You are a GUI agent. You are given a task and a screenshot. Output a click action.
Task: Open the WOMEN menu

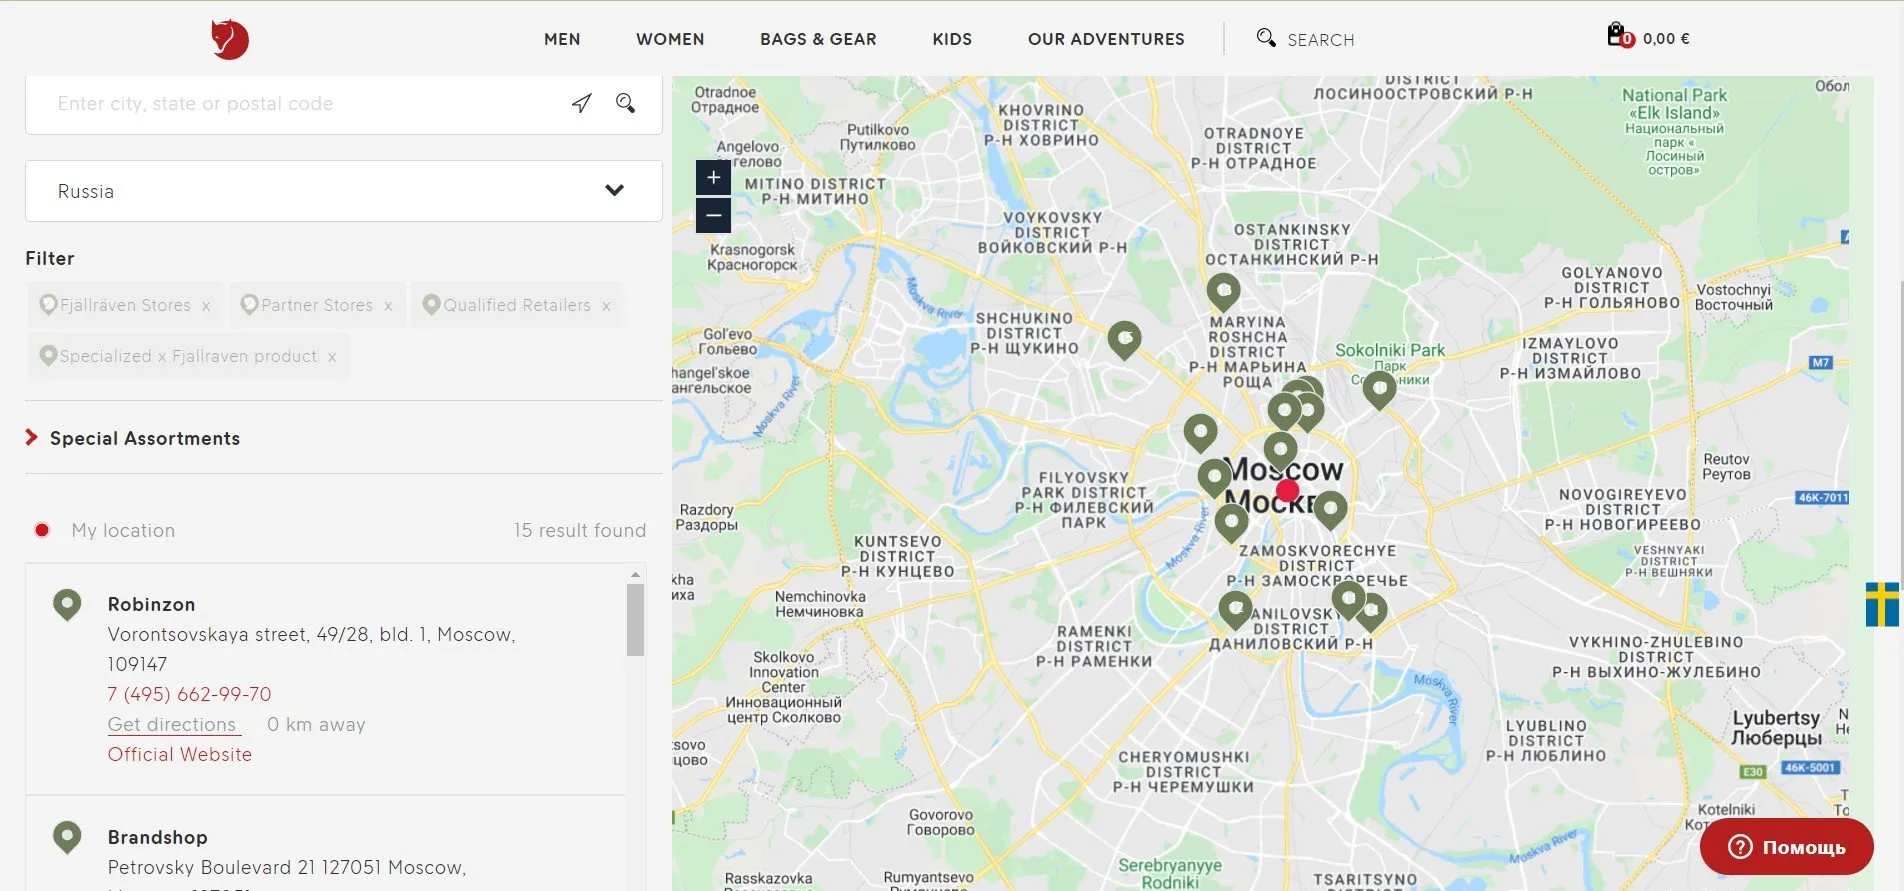pyautogui.click(x=670, y=39)
